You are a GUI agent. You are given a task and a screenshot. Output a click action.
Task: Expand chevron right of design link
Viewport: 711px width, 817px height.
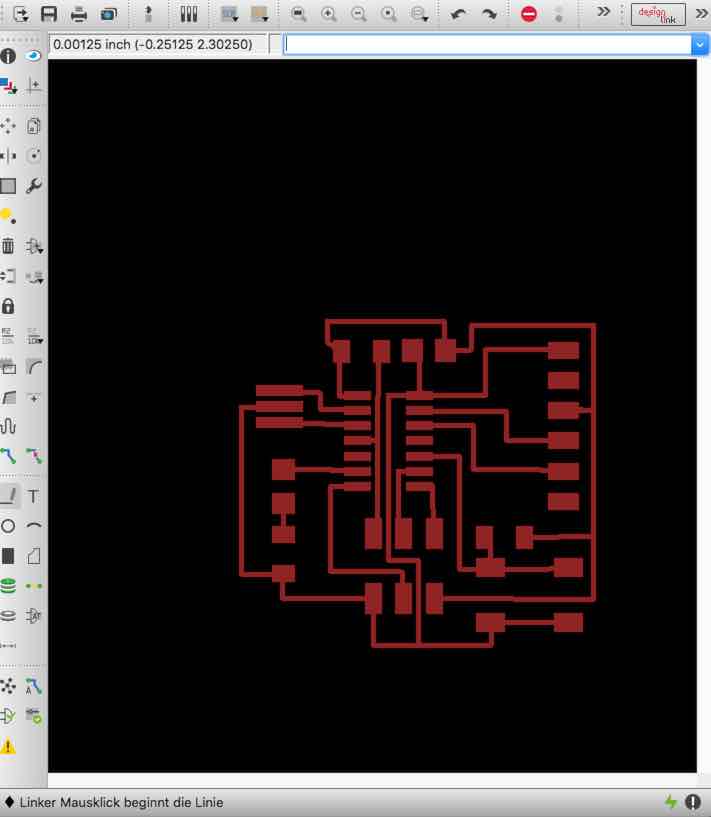702,14
